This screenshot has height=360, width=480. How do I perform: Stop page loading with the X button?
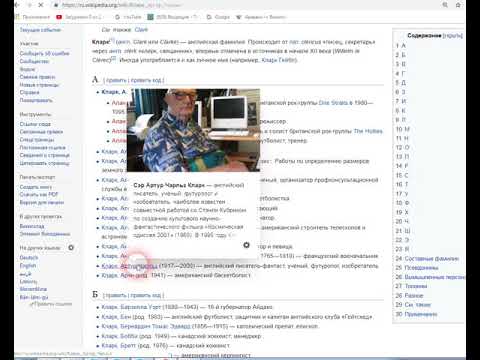click(41, 5)
